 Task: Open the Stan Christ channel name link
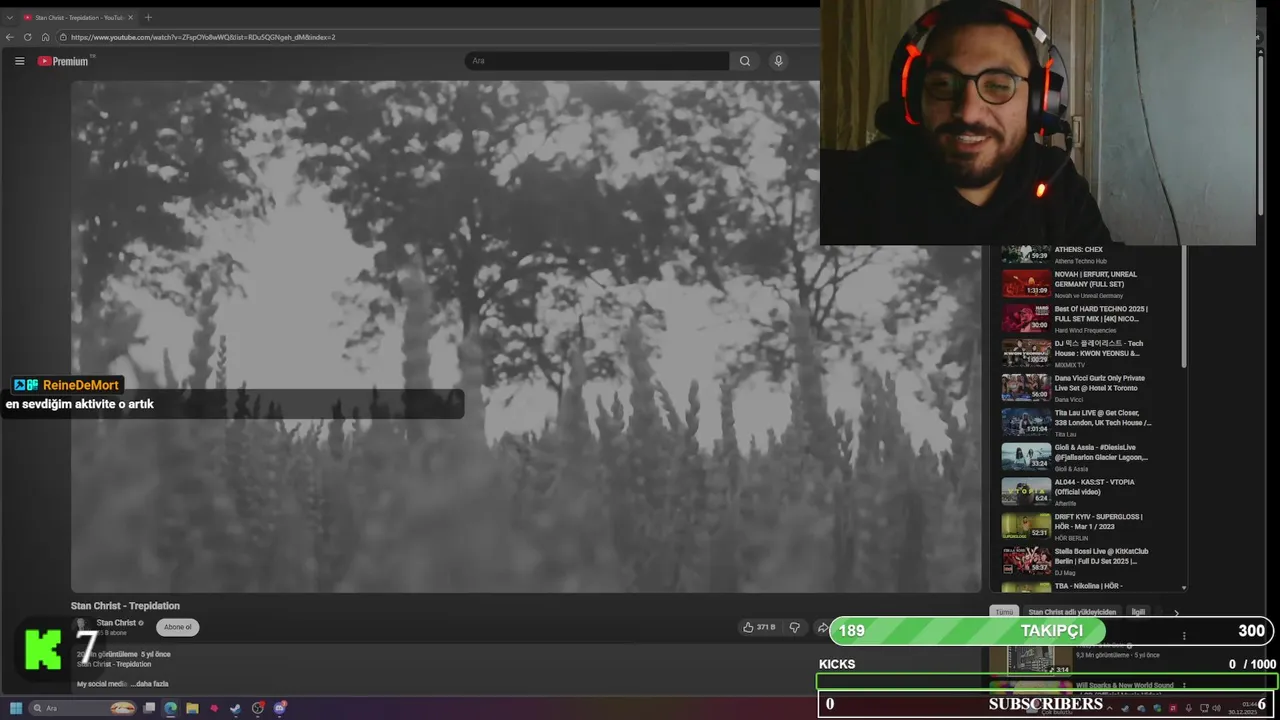(x=116, y=623)
